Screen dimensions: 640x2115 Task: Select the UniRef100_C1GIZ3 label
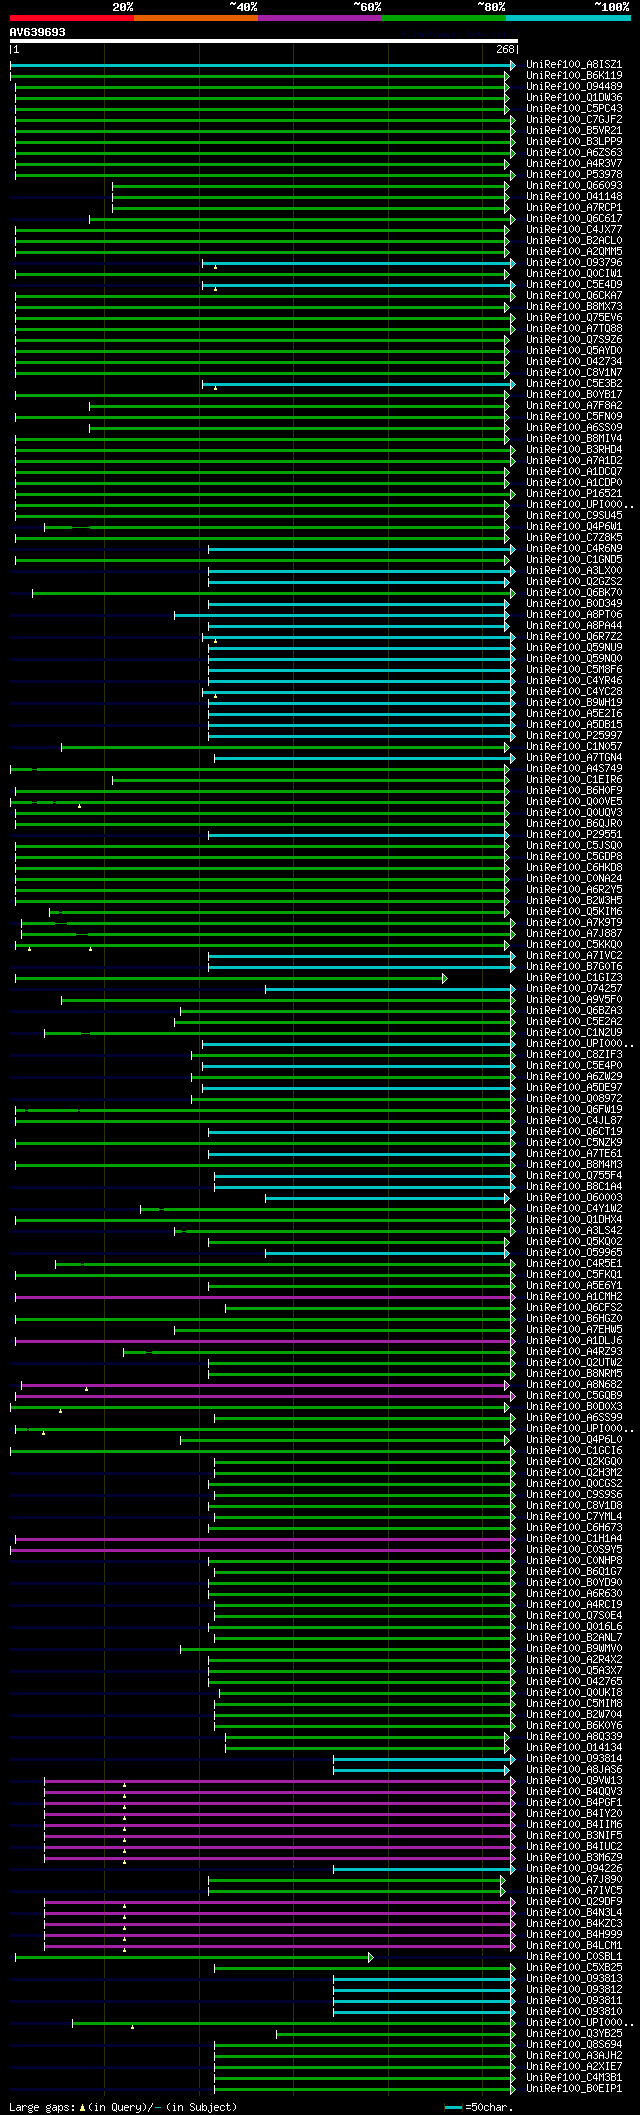574,978
